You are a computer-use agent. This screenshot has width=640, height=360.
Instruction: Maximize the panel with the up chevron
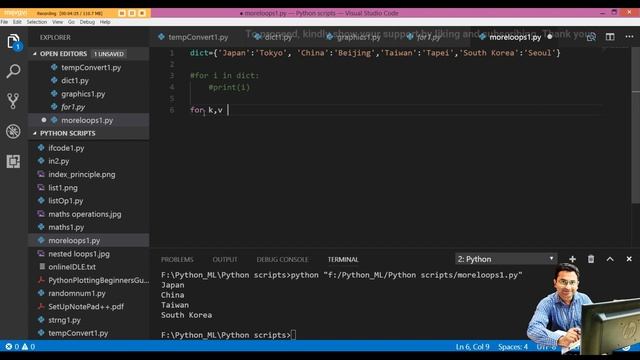[x=610, y=259]
